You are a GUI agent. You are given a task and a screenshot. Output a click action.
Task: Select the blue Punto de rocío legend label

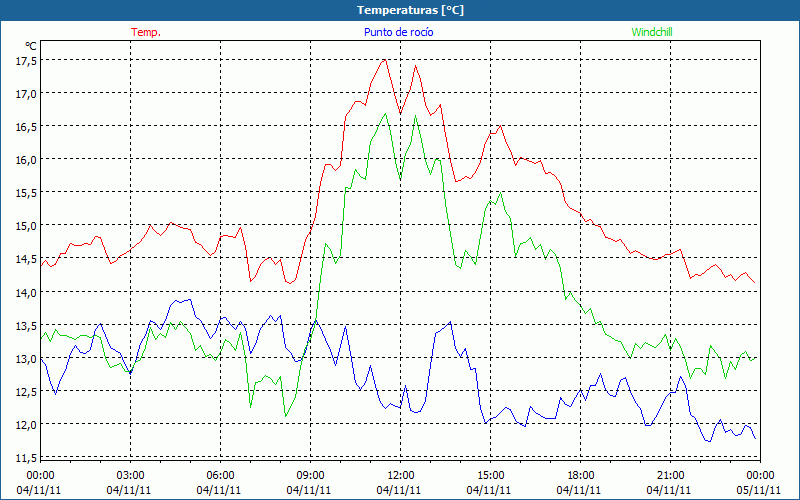pyautogui.click(x=398, y=32)
